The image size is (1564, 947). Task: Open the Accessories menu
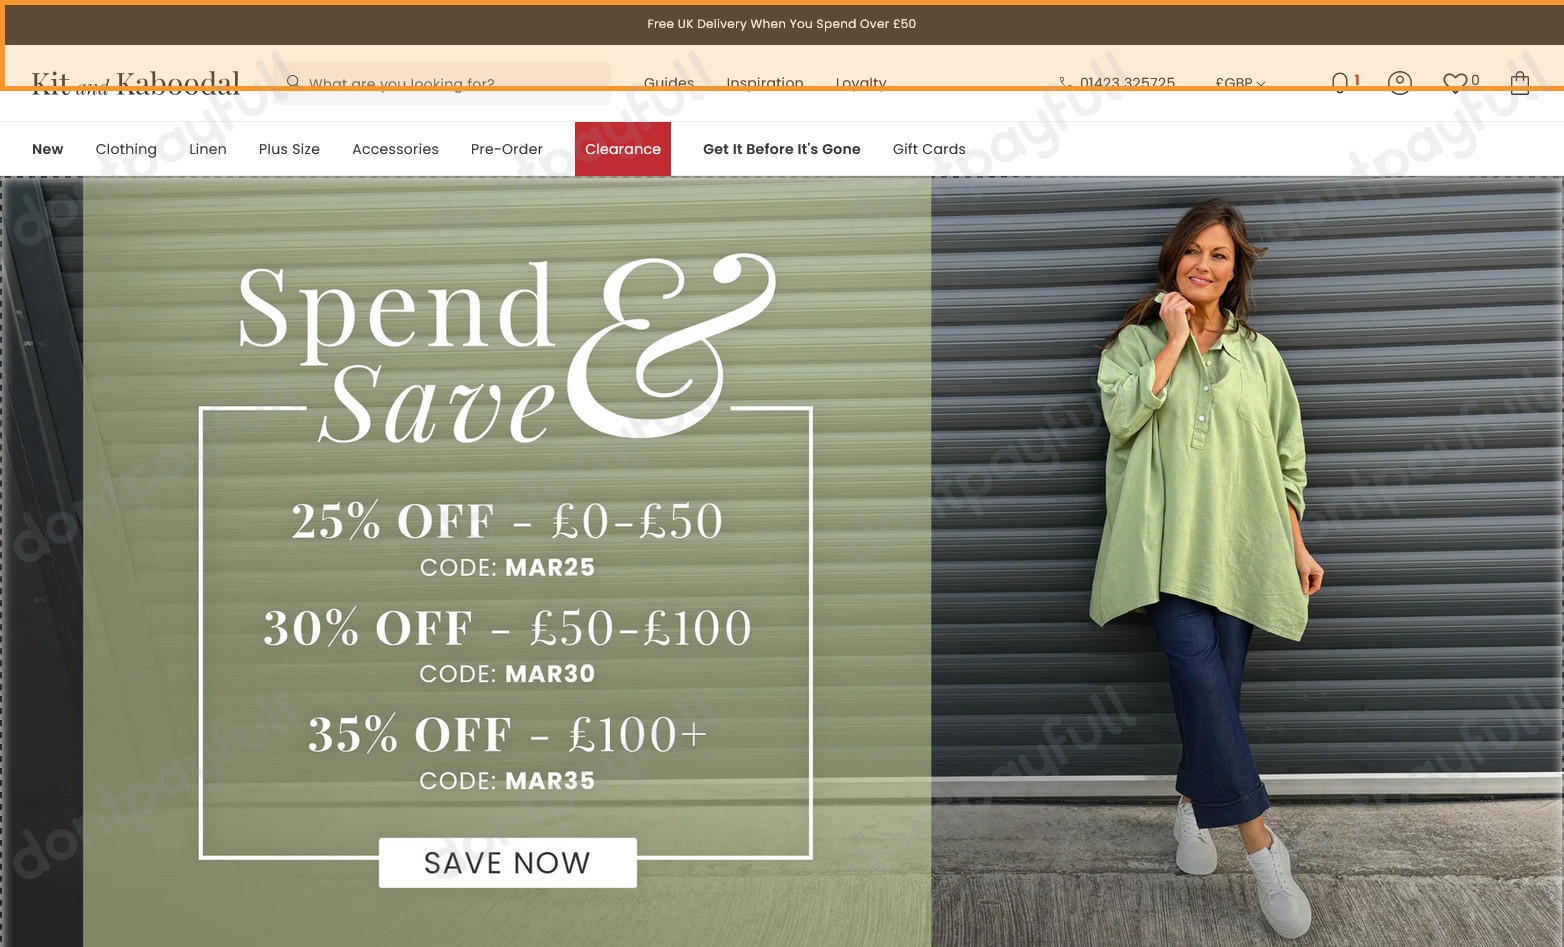pyautogui.click(x=395, y=149)
